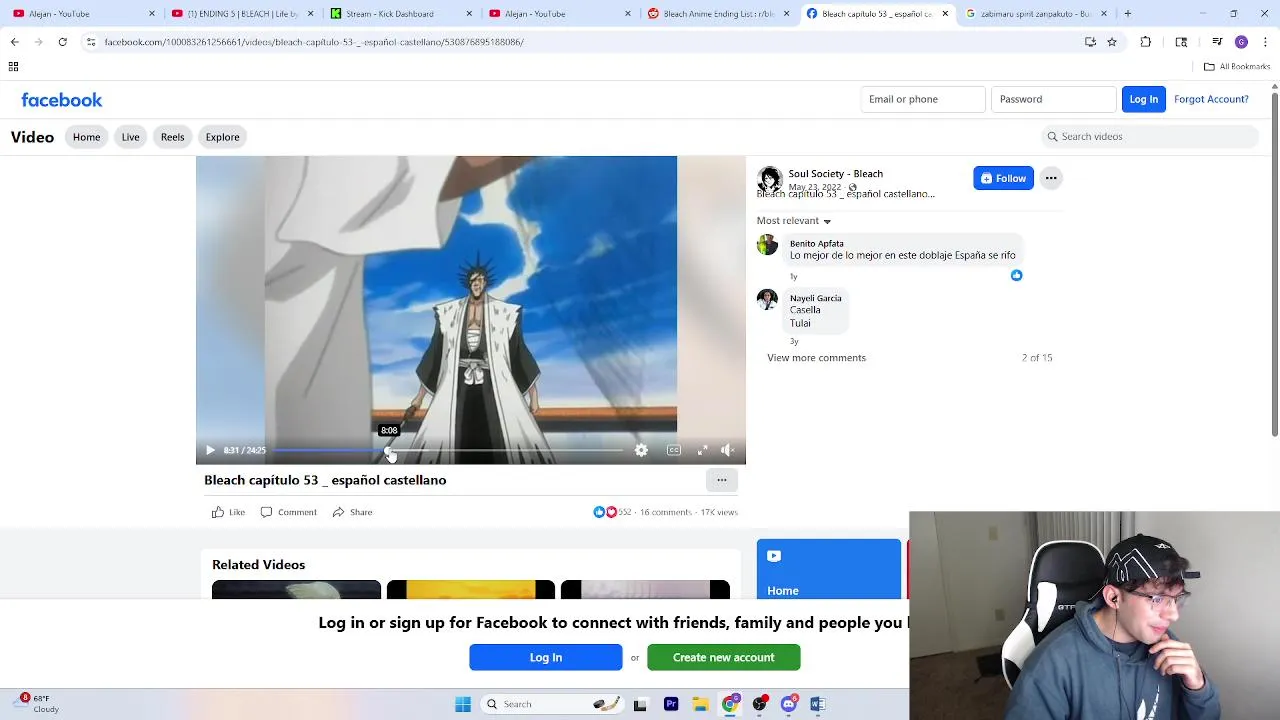Click the Windows taskbar Search box
Viewport: 1280px width, 720px height.
[x=552, y=704]
